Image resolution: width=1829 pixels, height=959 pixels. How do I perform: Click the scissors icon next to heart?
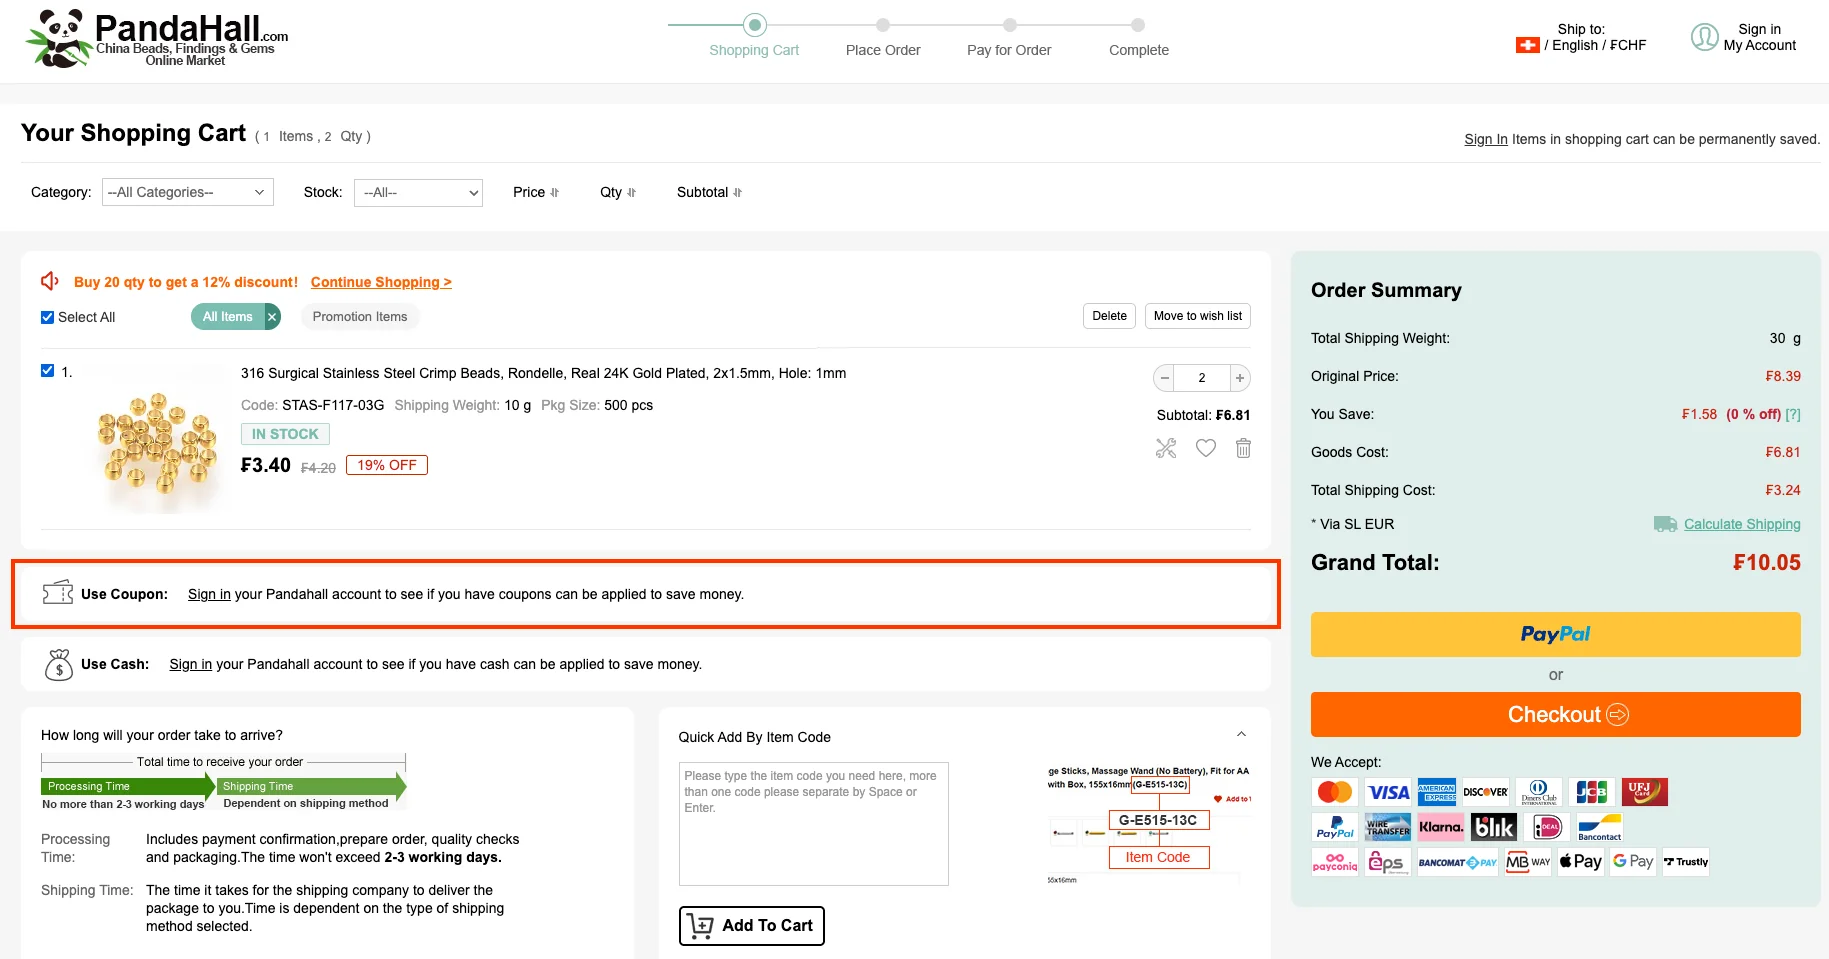1166,448
